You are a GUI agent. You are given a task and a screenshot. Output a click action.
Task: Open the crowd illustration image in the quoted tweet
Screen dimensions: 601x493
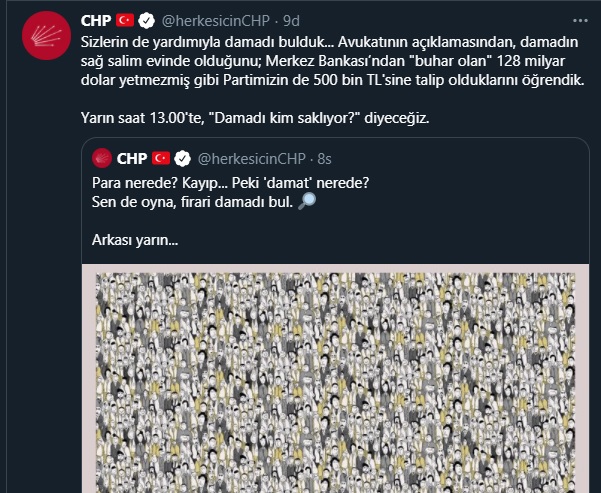pyautogui.click(x=335, y=378)
